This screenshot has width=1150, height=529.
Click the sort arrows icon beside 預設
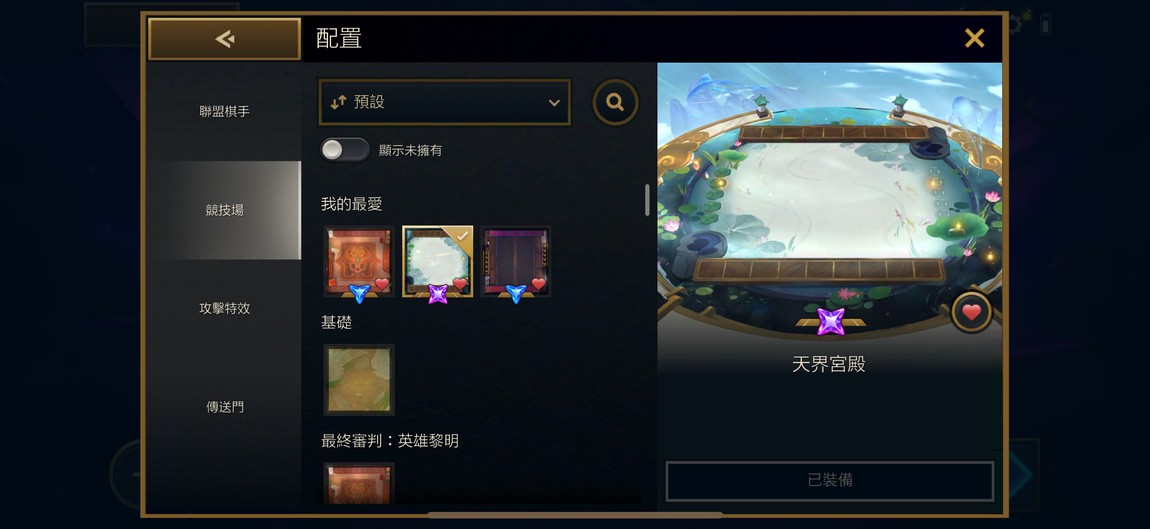click(338, 103)
